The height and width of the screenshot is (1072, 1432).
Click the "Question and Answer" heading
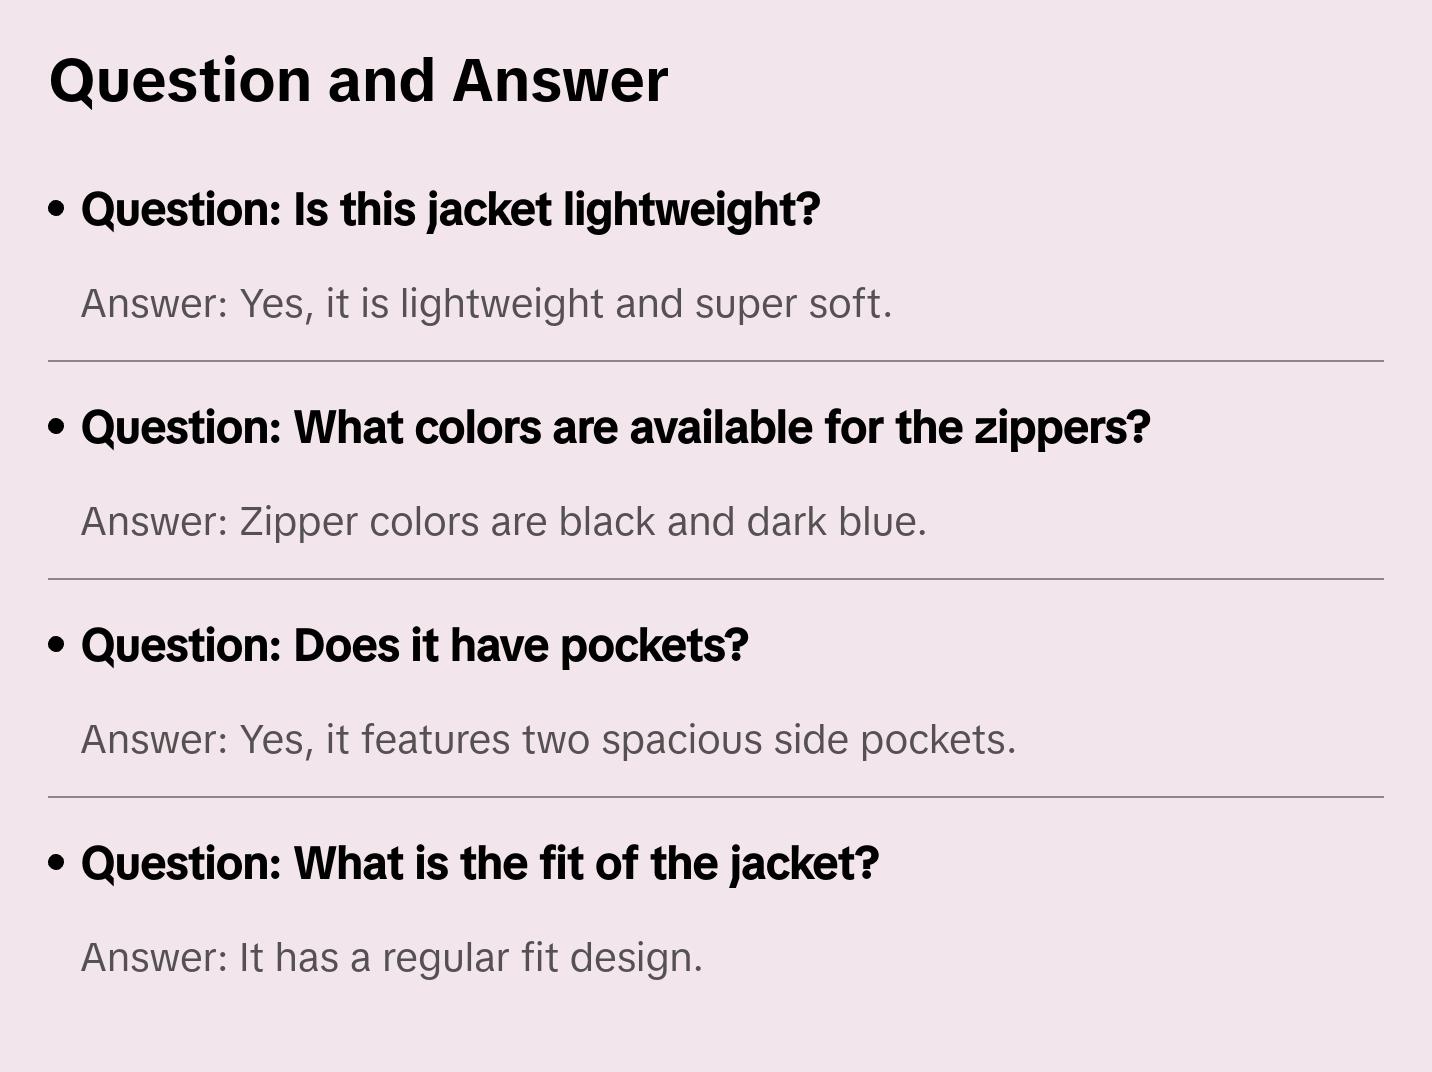(358, 81)
